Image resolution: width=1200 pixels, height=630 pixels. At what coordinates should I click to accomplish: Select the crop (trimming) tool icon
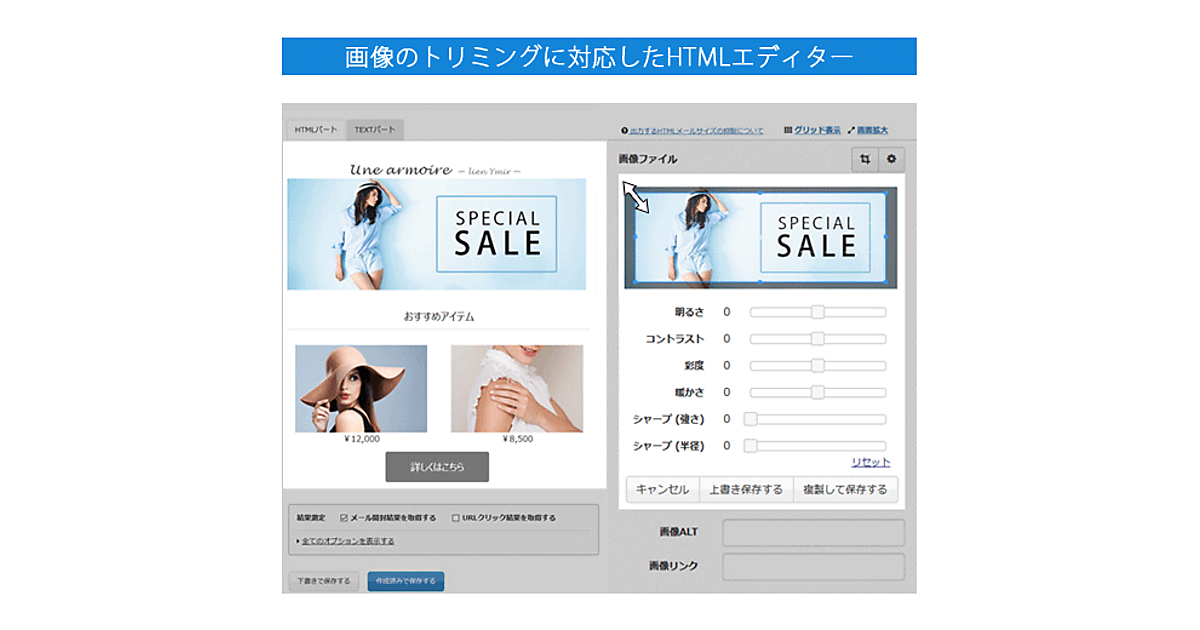click(865, 159)
